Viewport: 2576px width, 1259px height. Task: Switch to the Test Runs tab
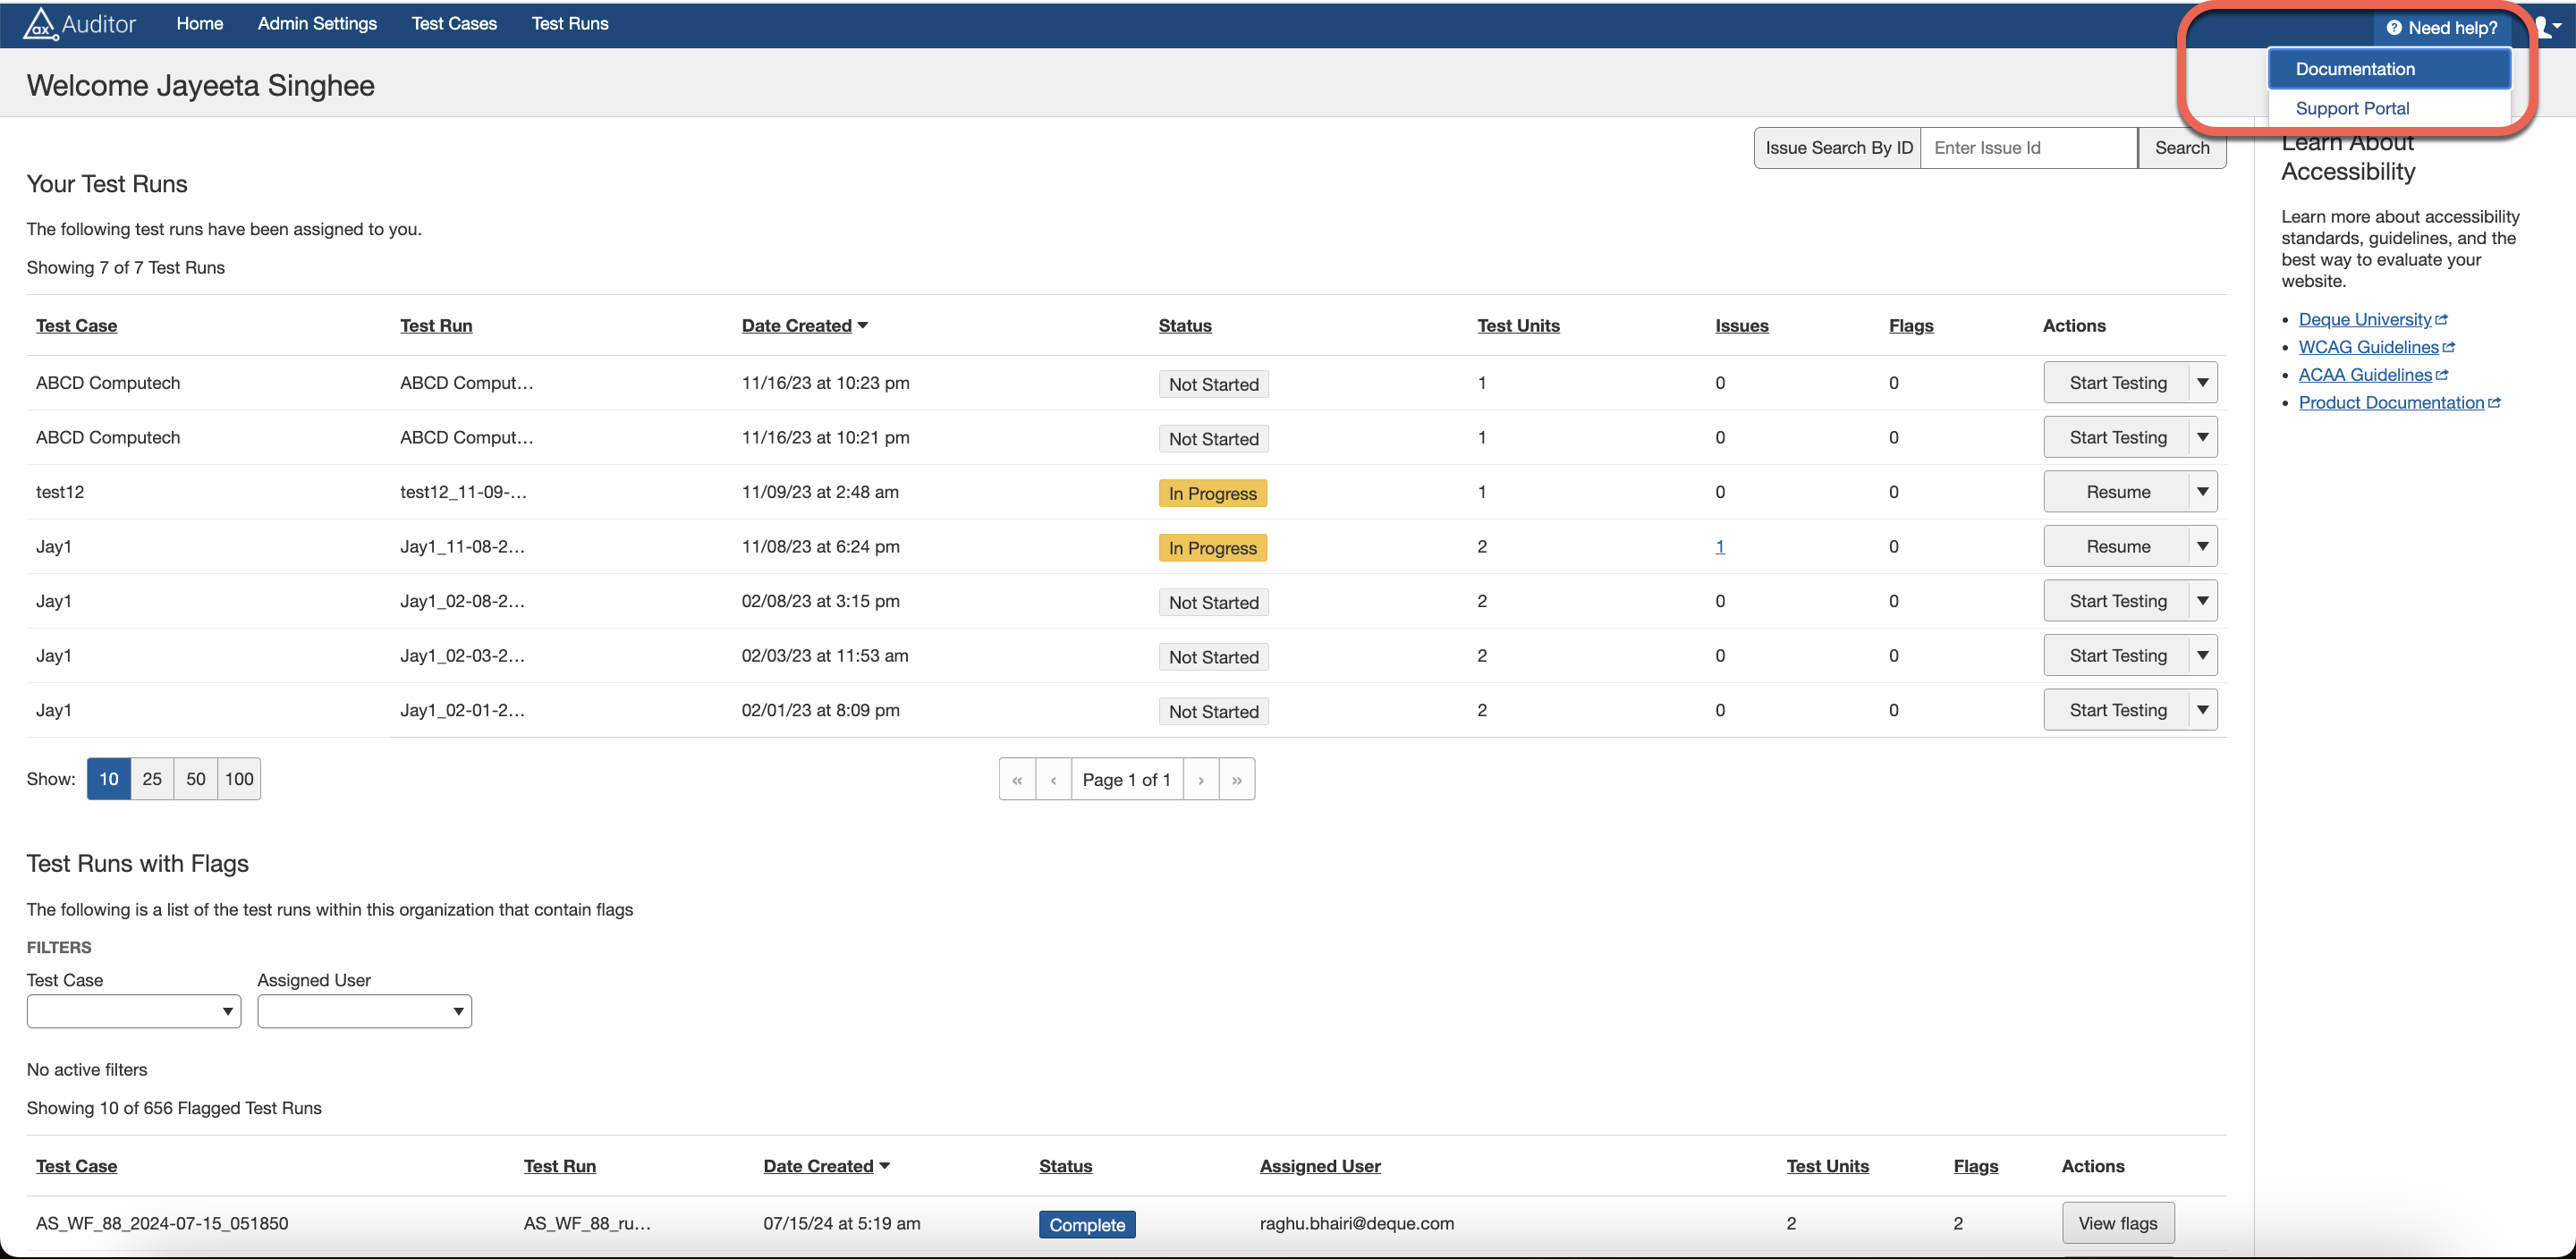(569, 23)
